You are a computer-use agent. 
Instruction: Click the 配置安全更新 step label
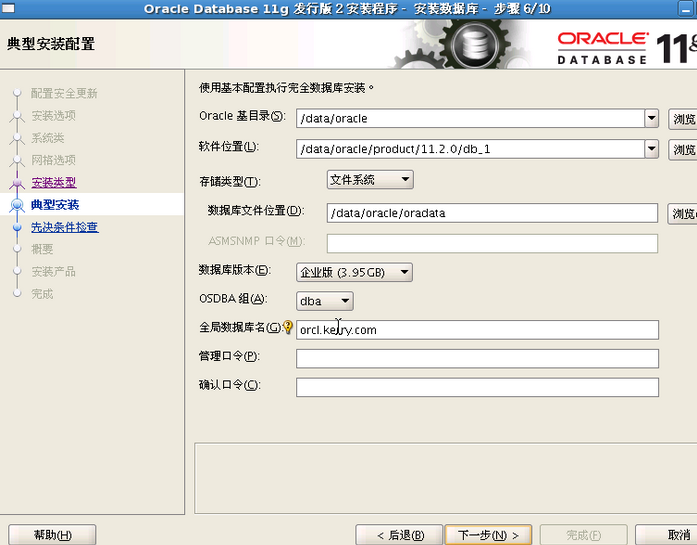pyautogui.click(x=64, y=93)
